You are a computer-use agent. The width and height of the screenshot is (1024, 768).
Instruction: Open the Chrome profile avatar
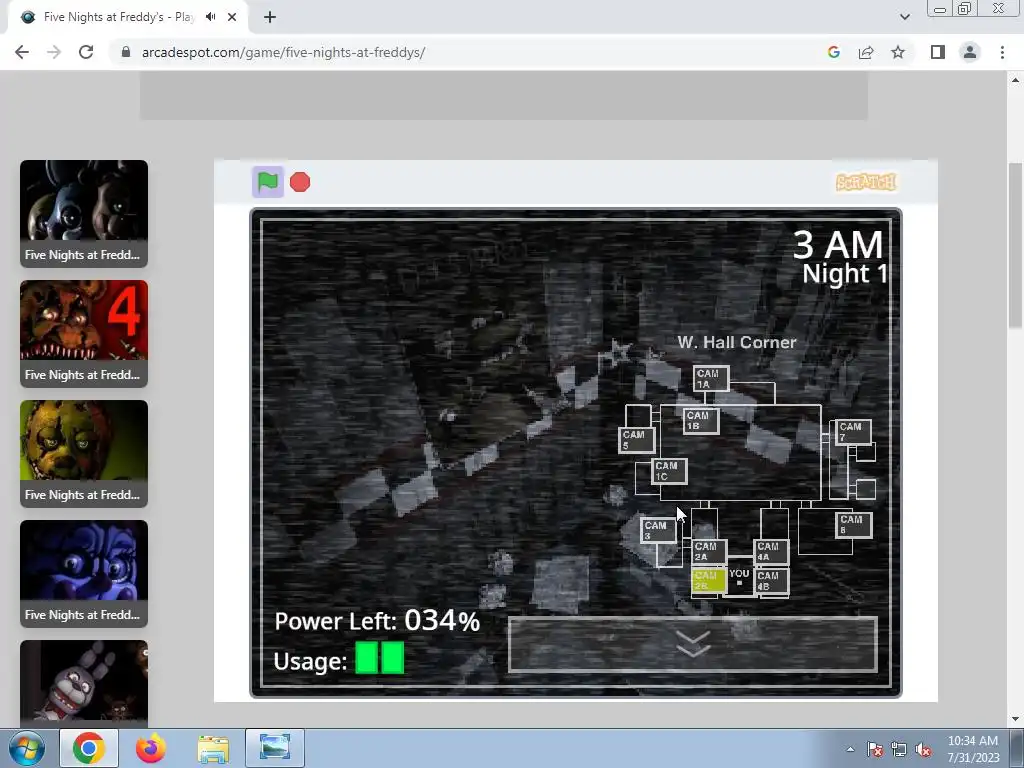[970, 52]
